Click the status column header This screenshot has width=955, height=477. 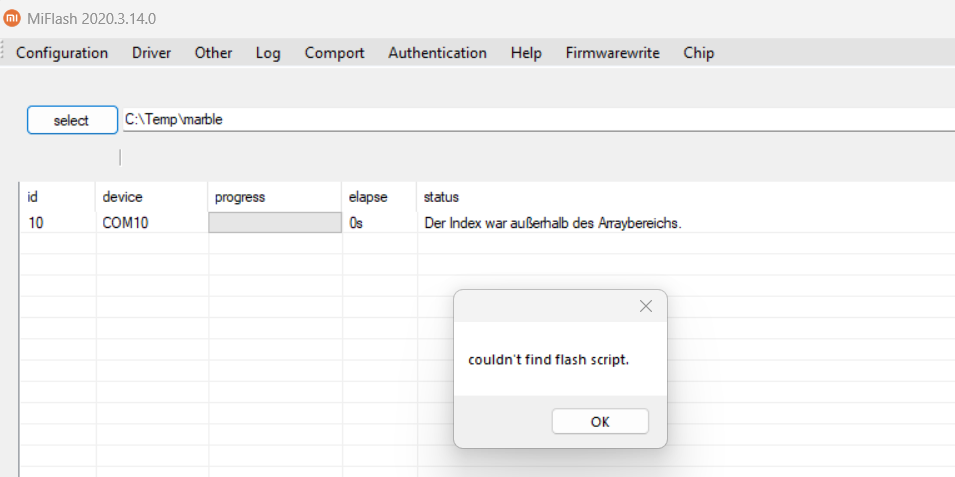pyautogui.click(x=441, y=197)
